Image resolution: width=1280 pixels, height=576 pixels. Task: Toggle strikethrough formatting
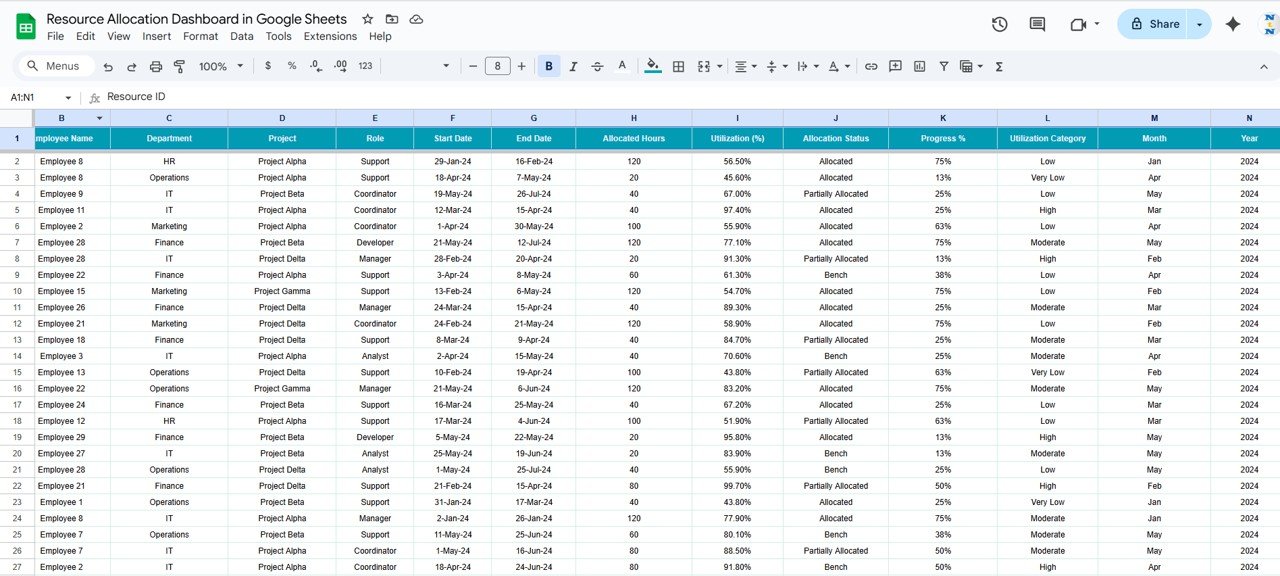click(597, 66)
